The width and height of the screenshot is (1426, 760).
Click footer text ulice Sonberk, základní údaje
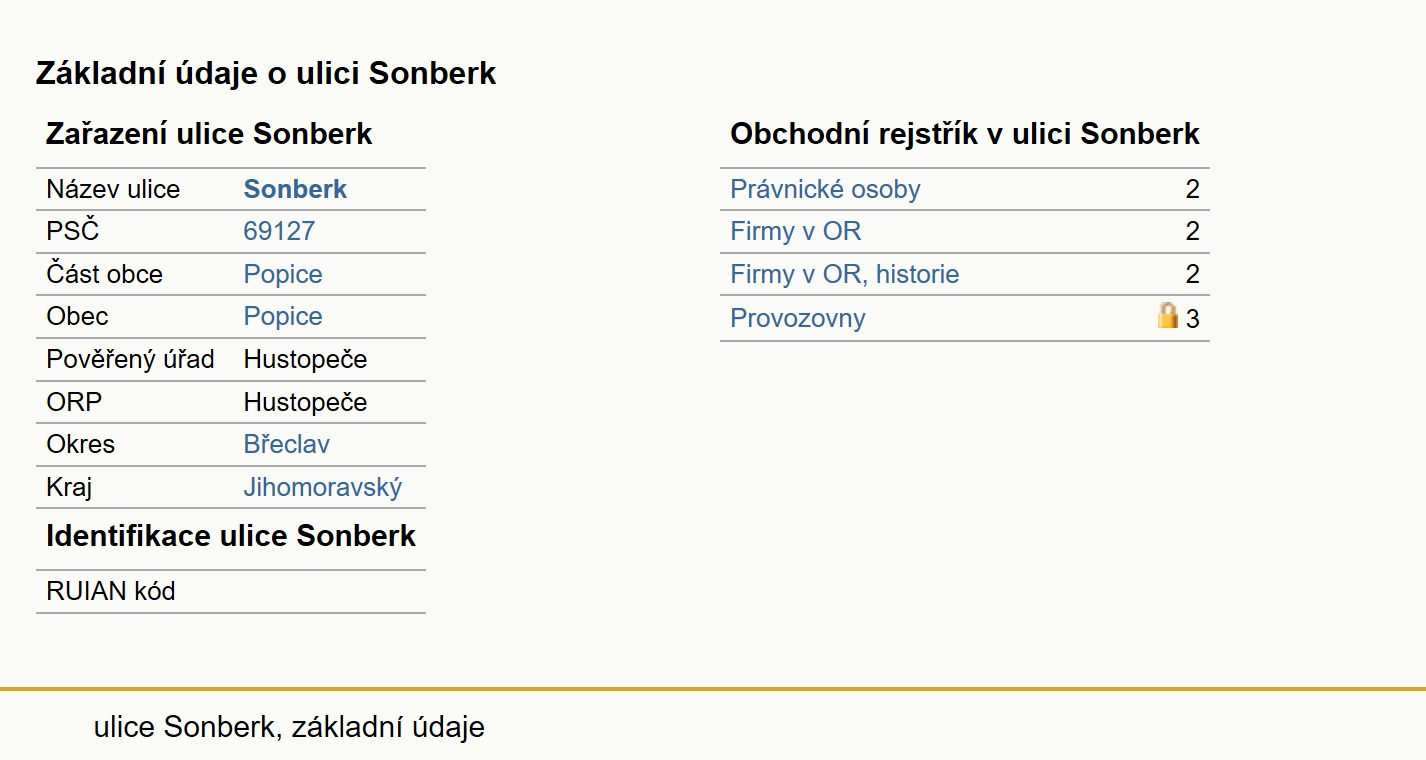(289, 727)
